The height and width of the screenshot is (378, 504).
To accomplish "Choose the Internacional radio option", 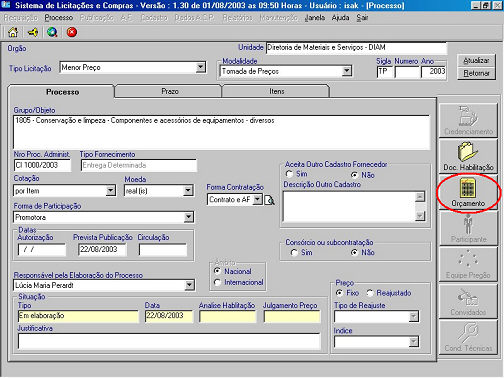I will (x=217, y=282).
